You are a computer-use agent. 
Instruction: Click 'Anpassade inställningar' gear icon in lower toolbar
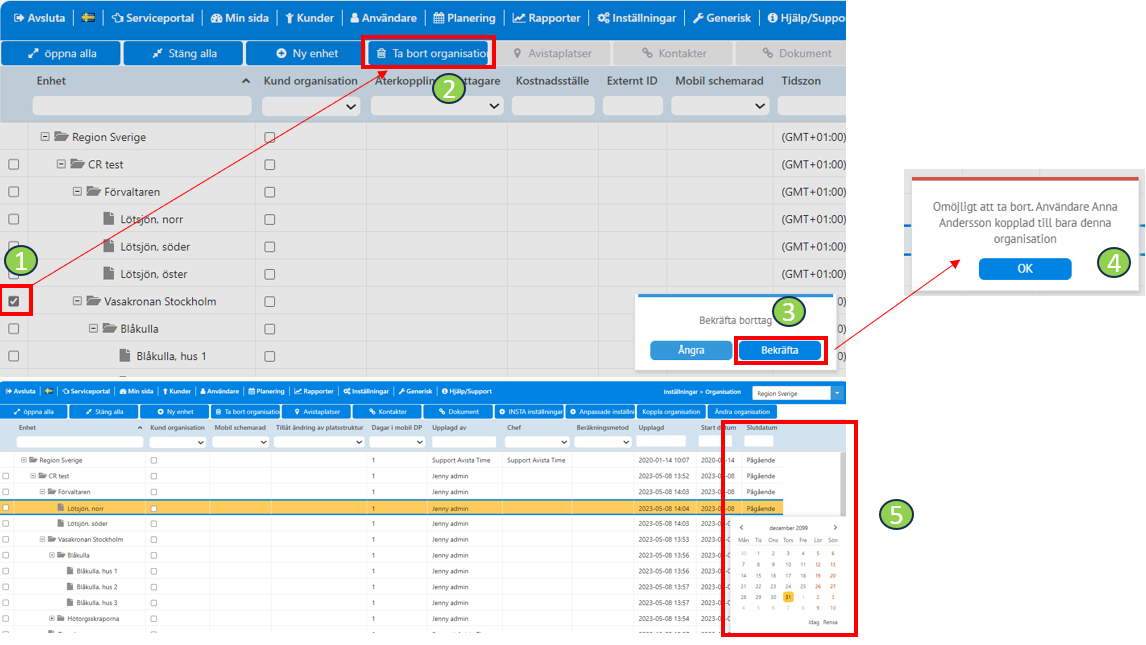coord(573,412)
